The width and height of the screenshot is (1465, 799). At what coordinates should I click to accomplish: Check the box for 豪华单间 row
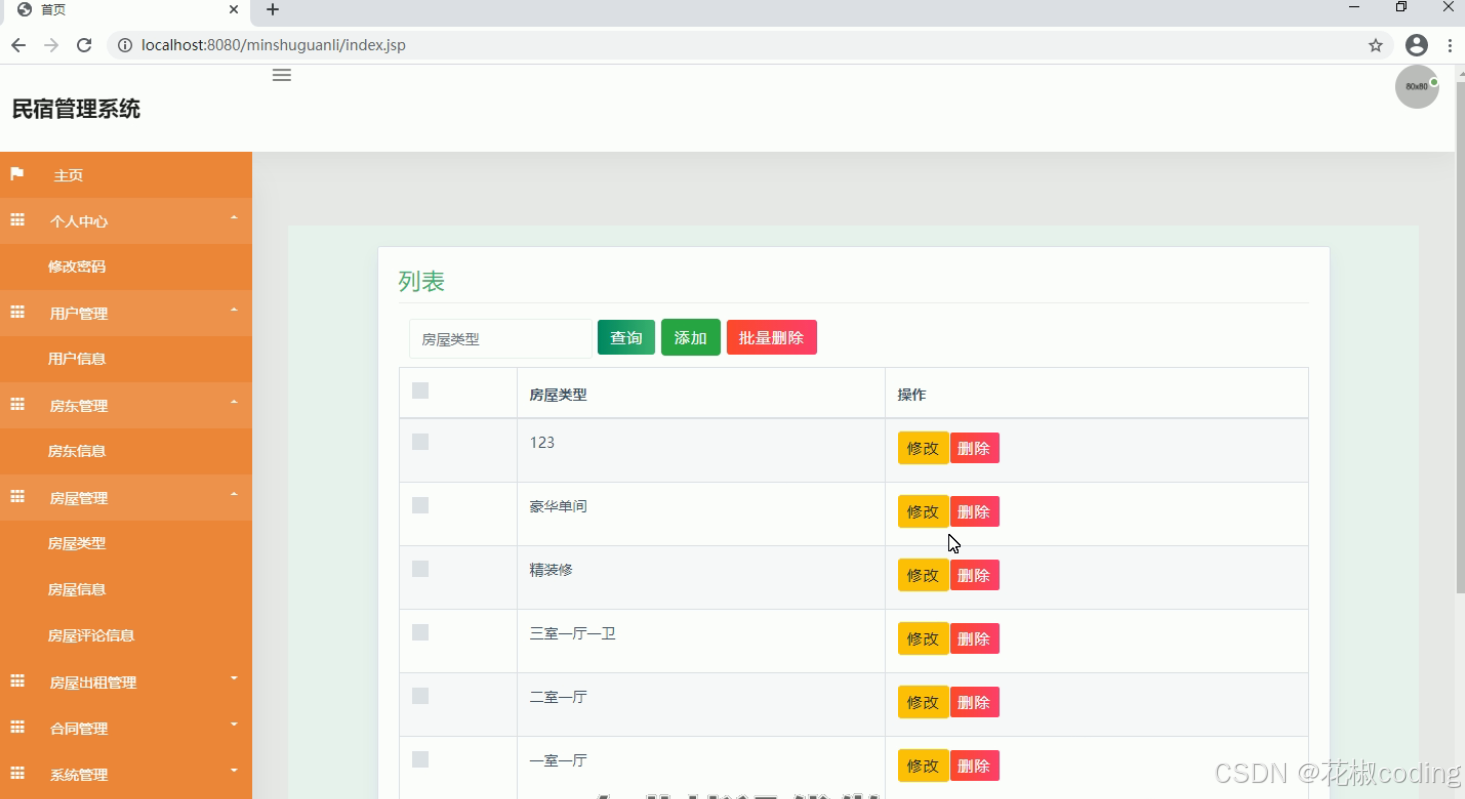point(420,505)
